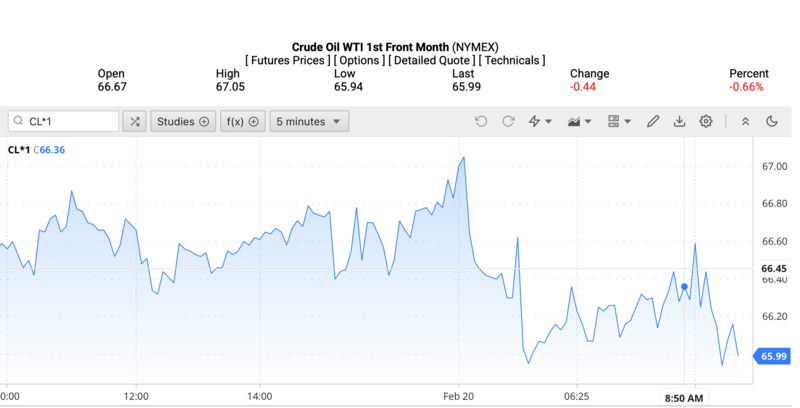This screenshot has width=800, height=408.
Task: Open the Futures Prices link
Action: pyautogui.click(x=289, y=60)
